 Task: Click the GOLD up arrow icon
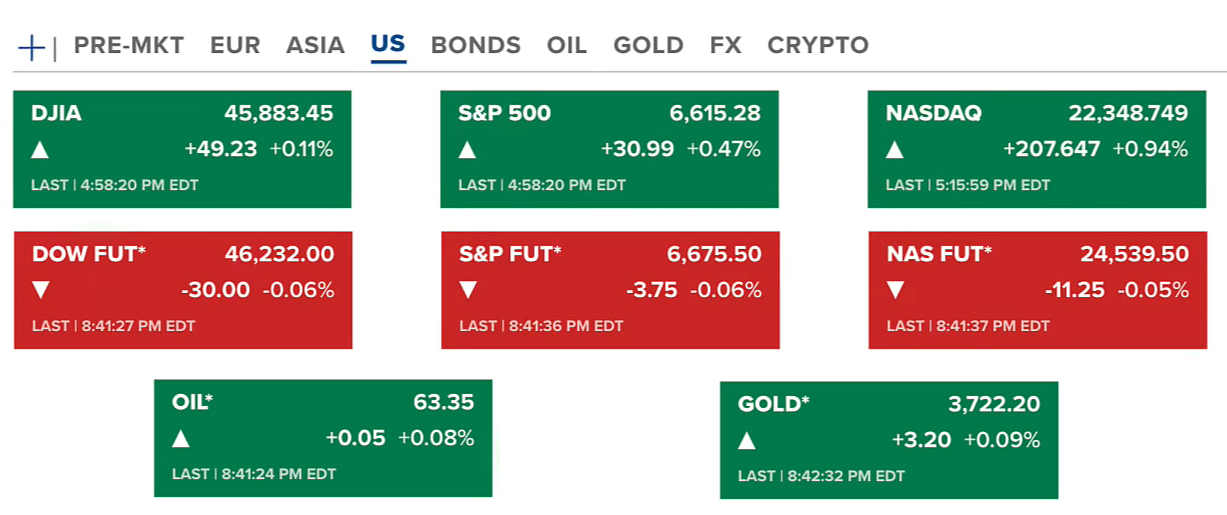(747, 440)
